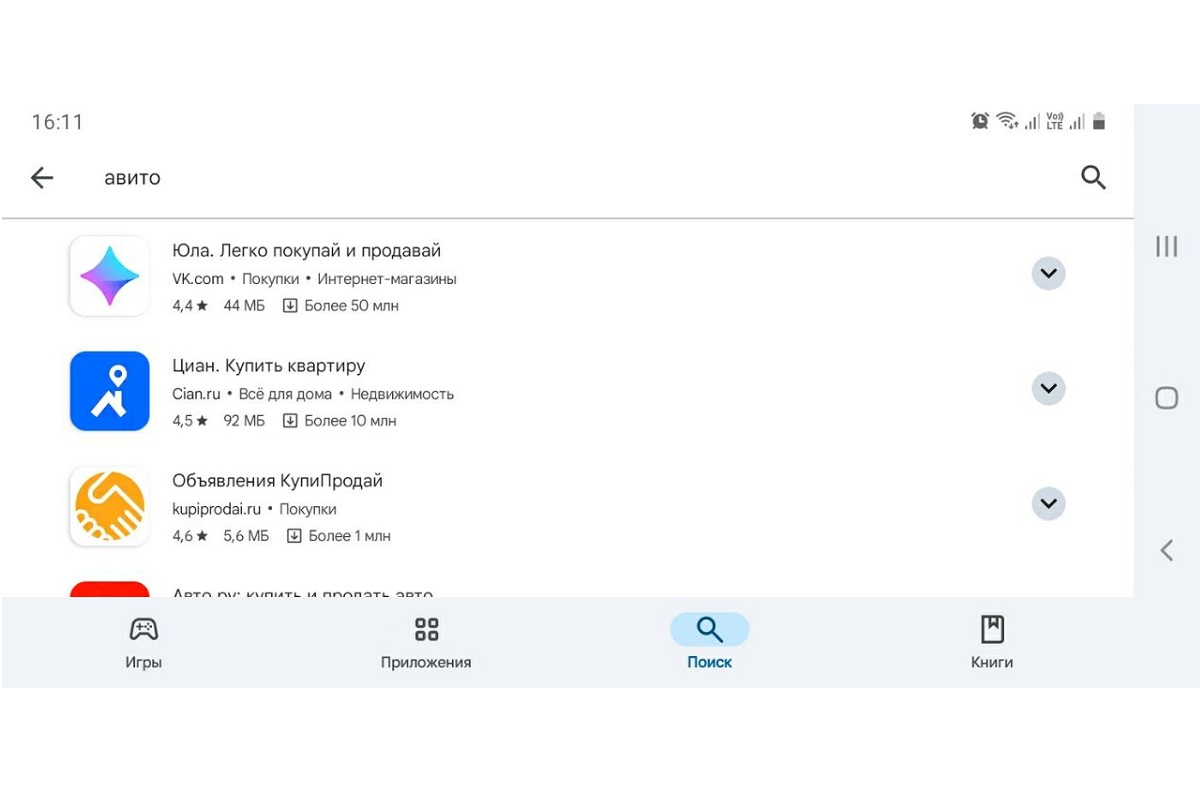
Task: Switch to the Приложения tab
Action: point(426,642)
